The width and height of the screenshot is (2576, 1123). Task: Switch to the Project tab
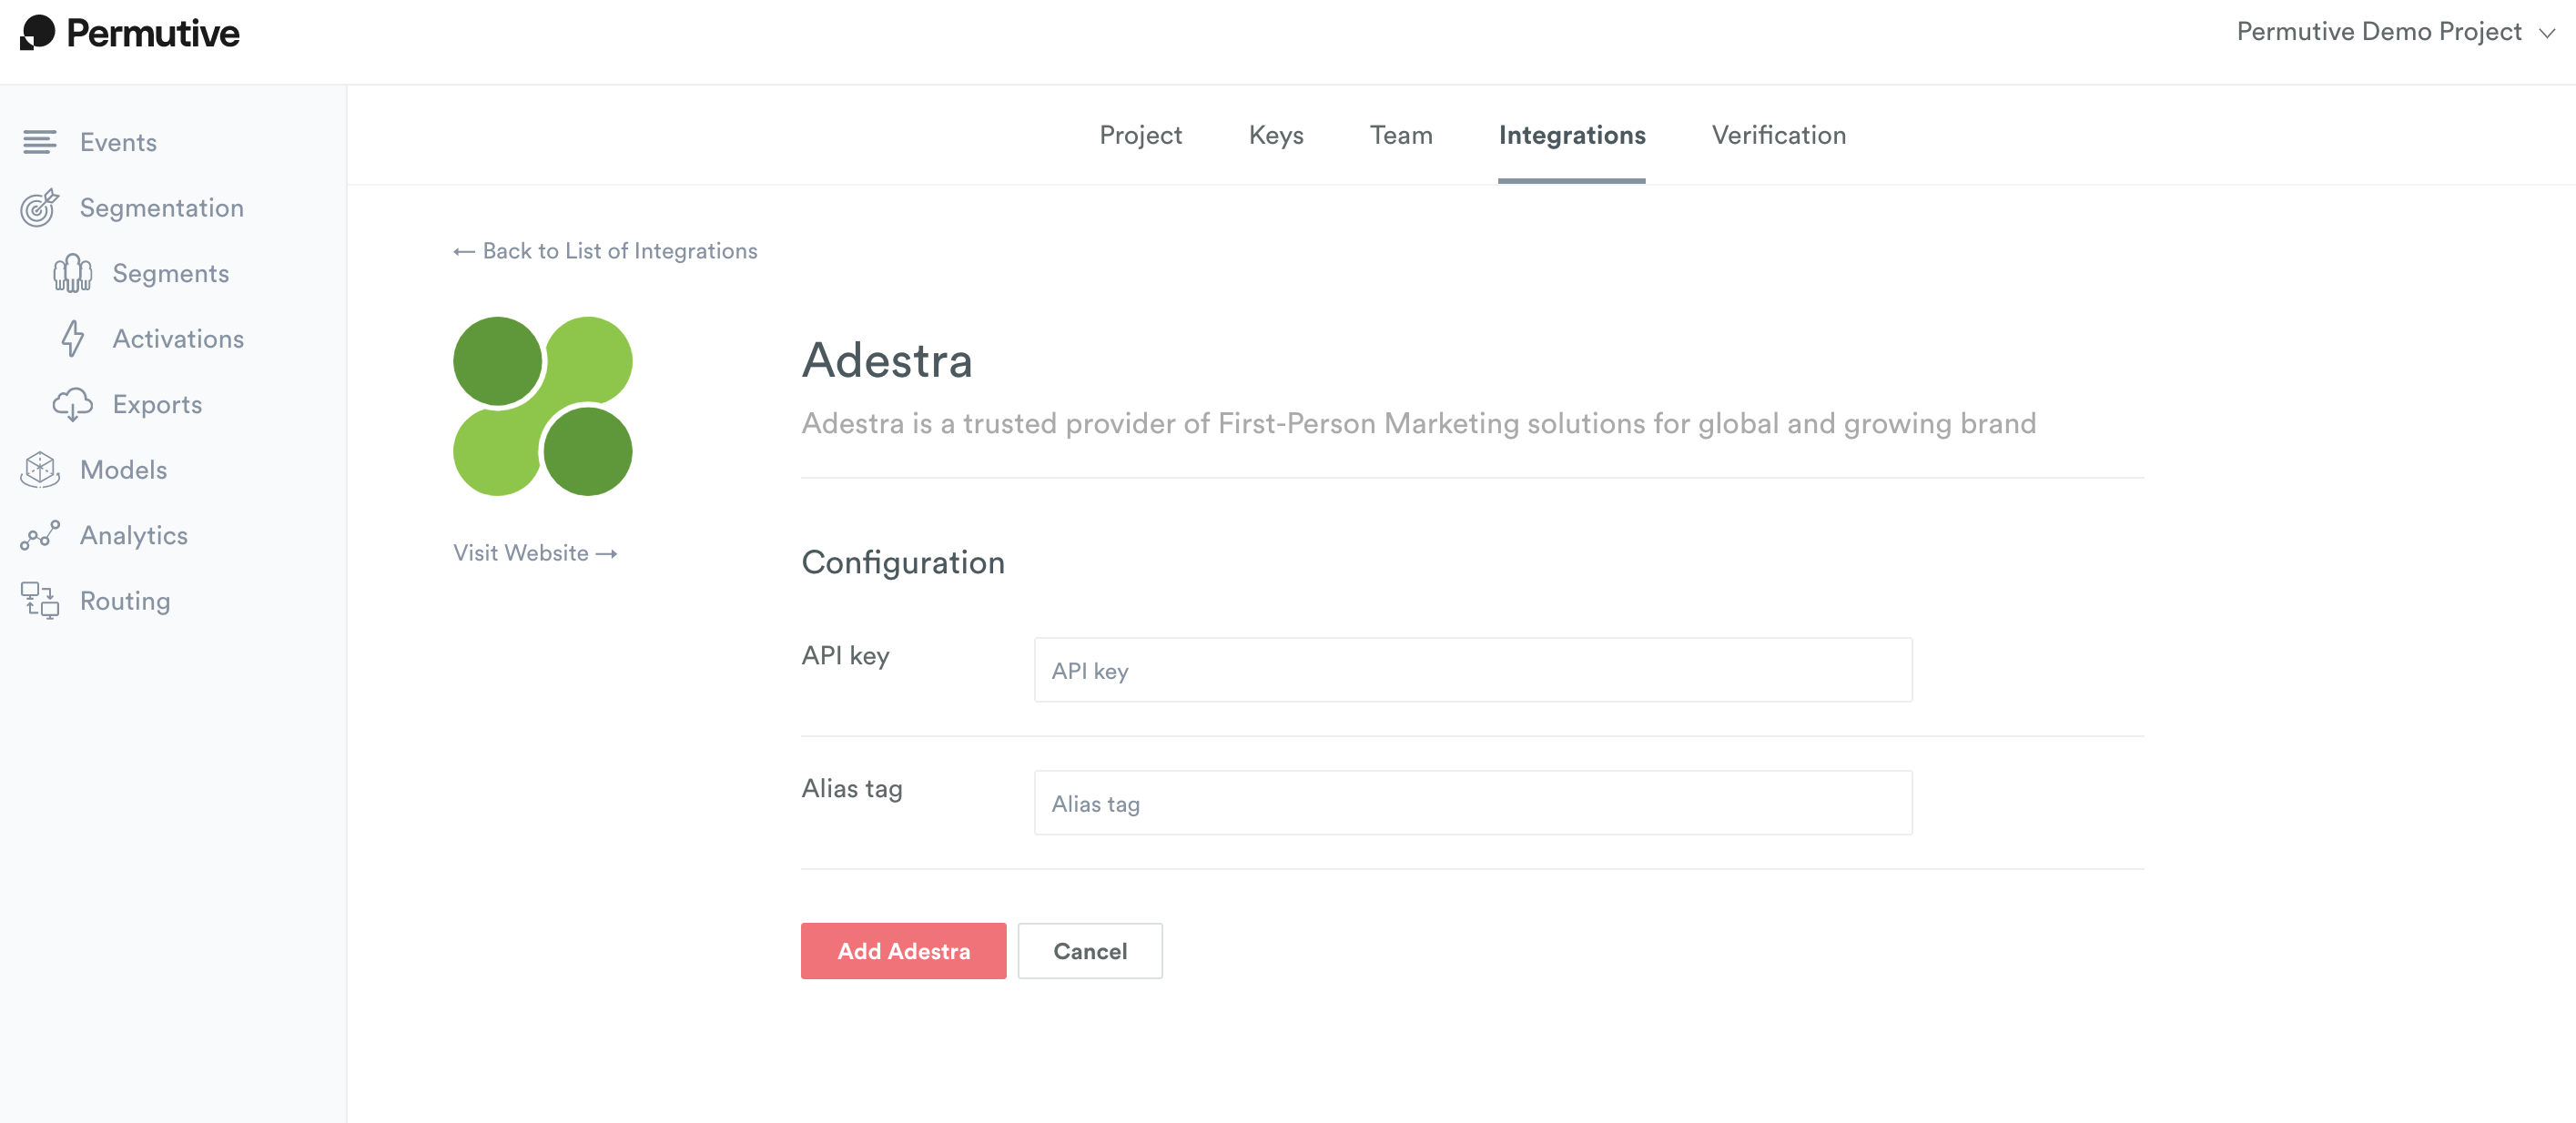click(1140, 135)
